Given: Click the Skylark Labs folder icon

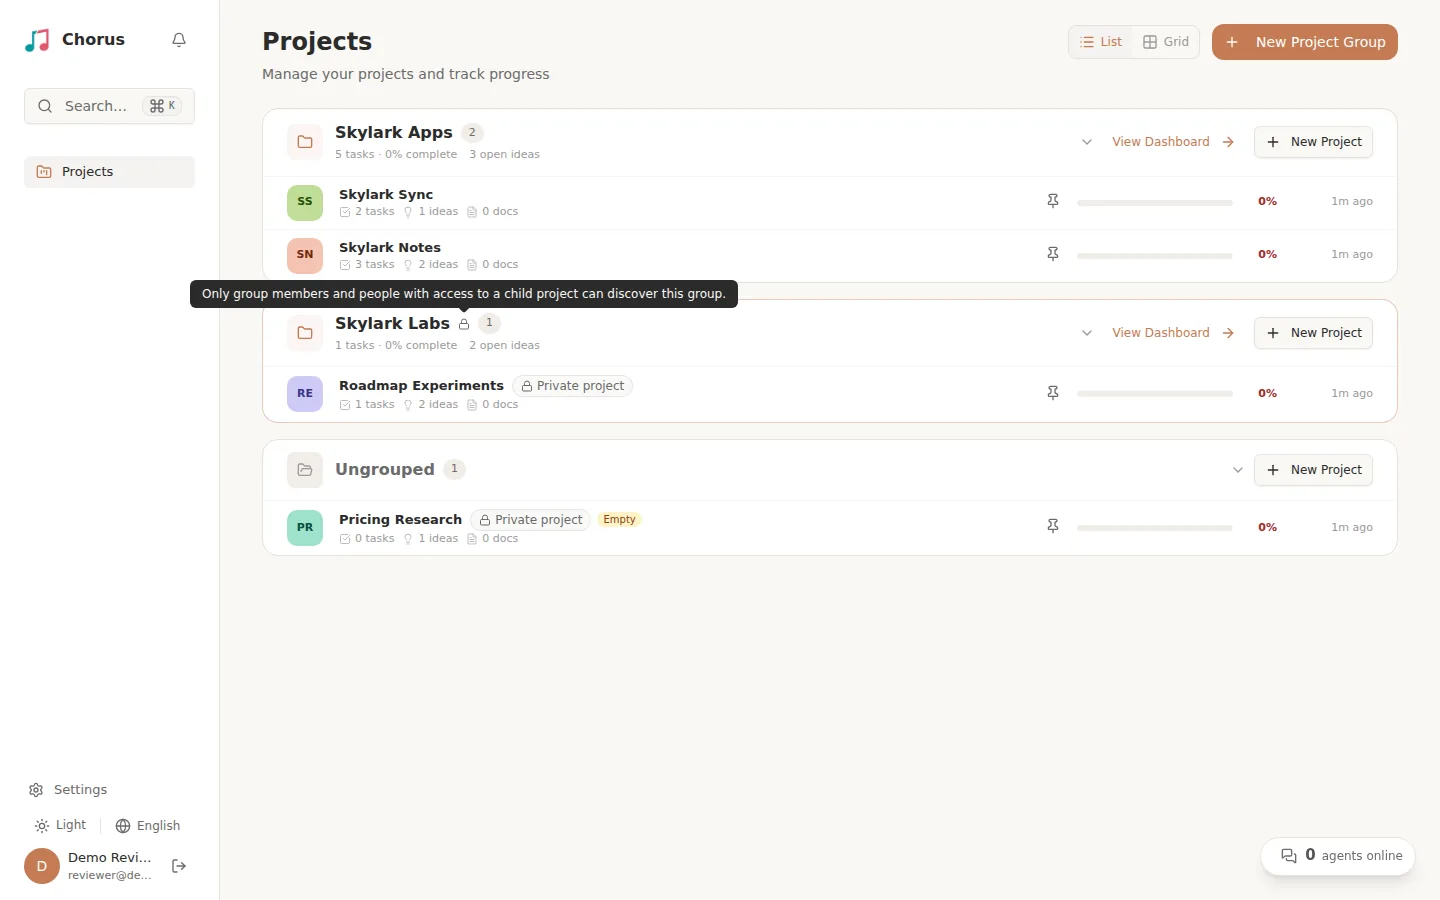Looking at the screenshot, I should (x=305, y=333).
